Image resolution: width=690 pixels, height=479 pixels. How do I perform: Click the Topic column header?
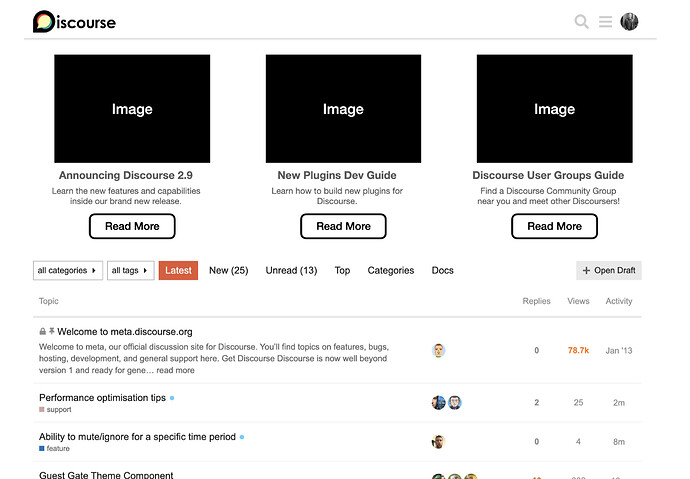48,301
